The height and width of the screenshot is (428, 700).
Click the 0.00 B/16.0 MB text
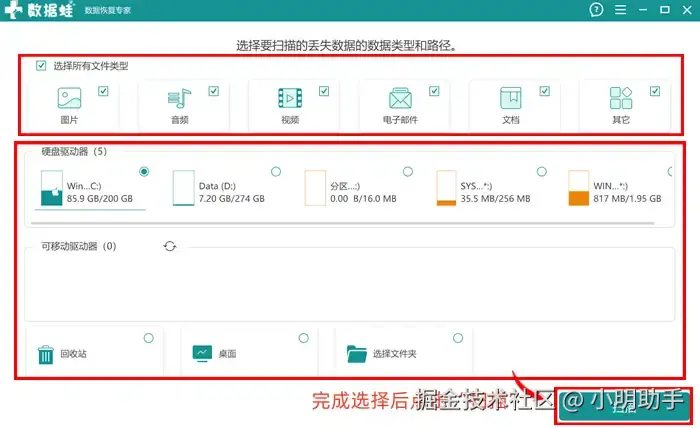(363, 199)
